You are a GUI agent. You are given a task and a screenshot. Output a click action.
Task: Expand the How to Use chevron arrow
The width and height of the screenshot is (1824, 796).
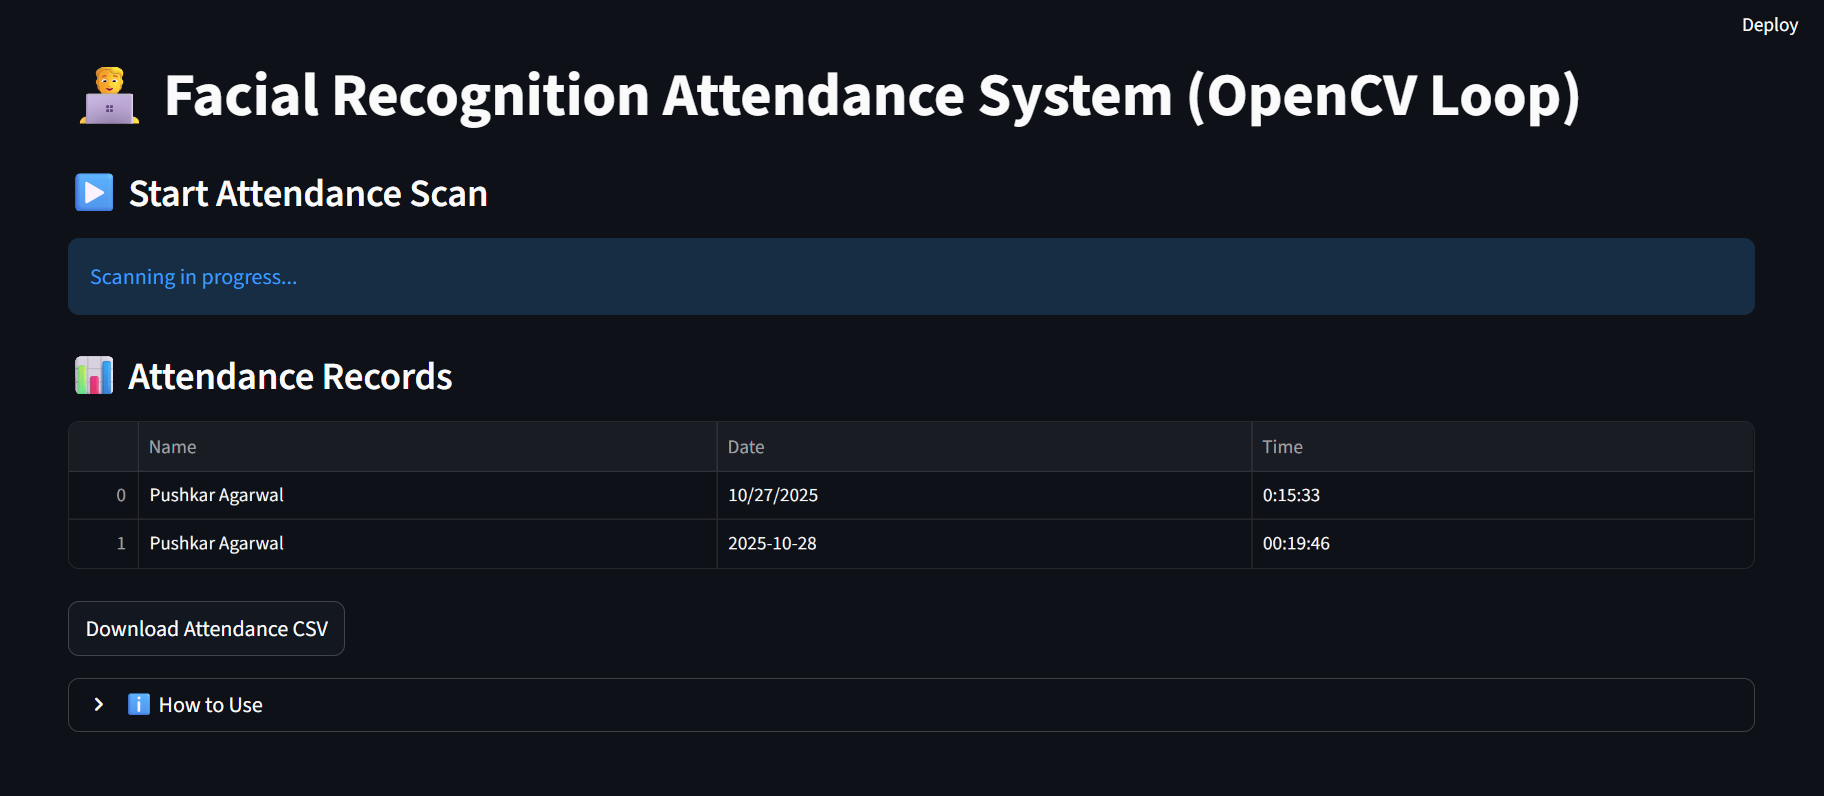coord(99,705)
